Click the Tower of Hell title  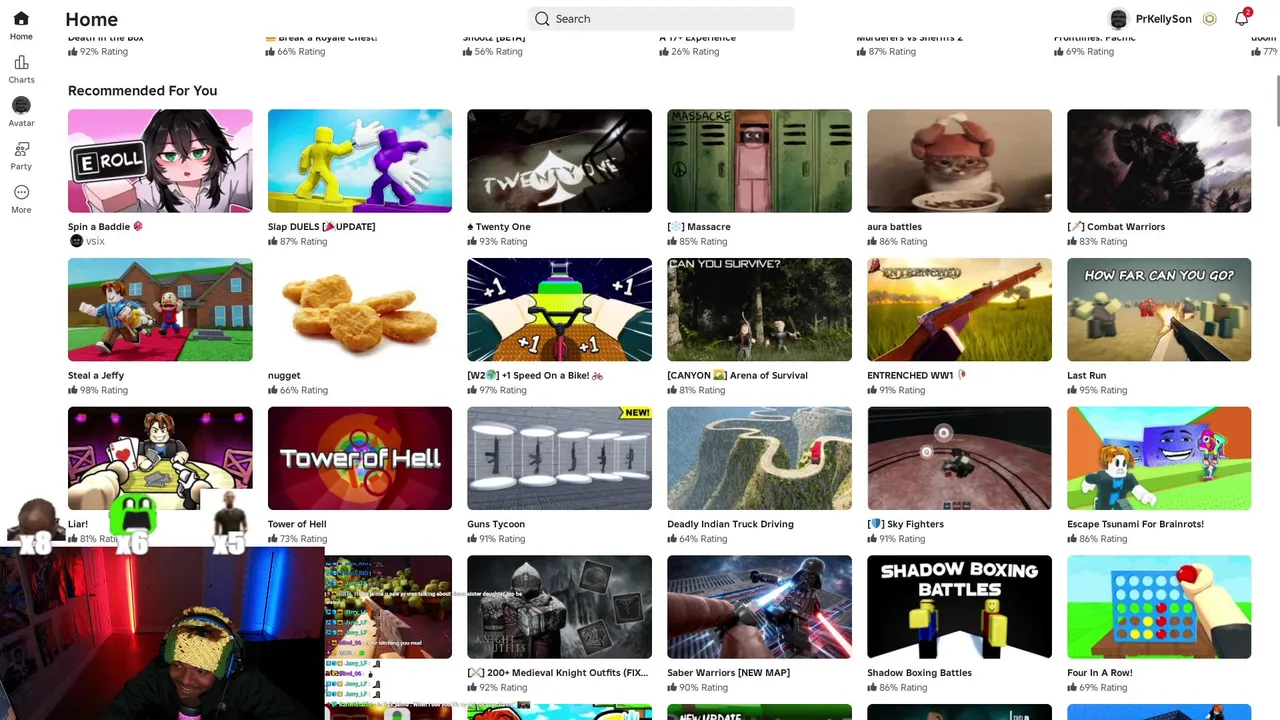pos(297,524)
